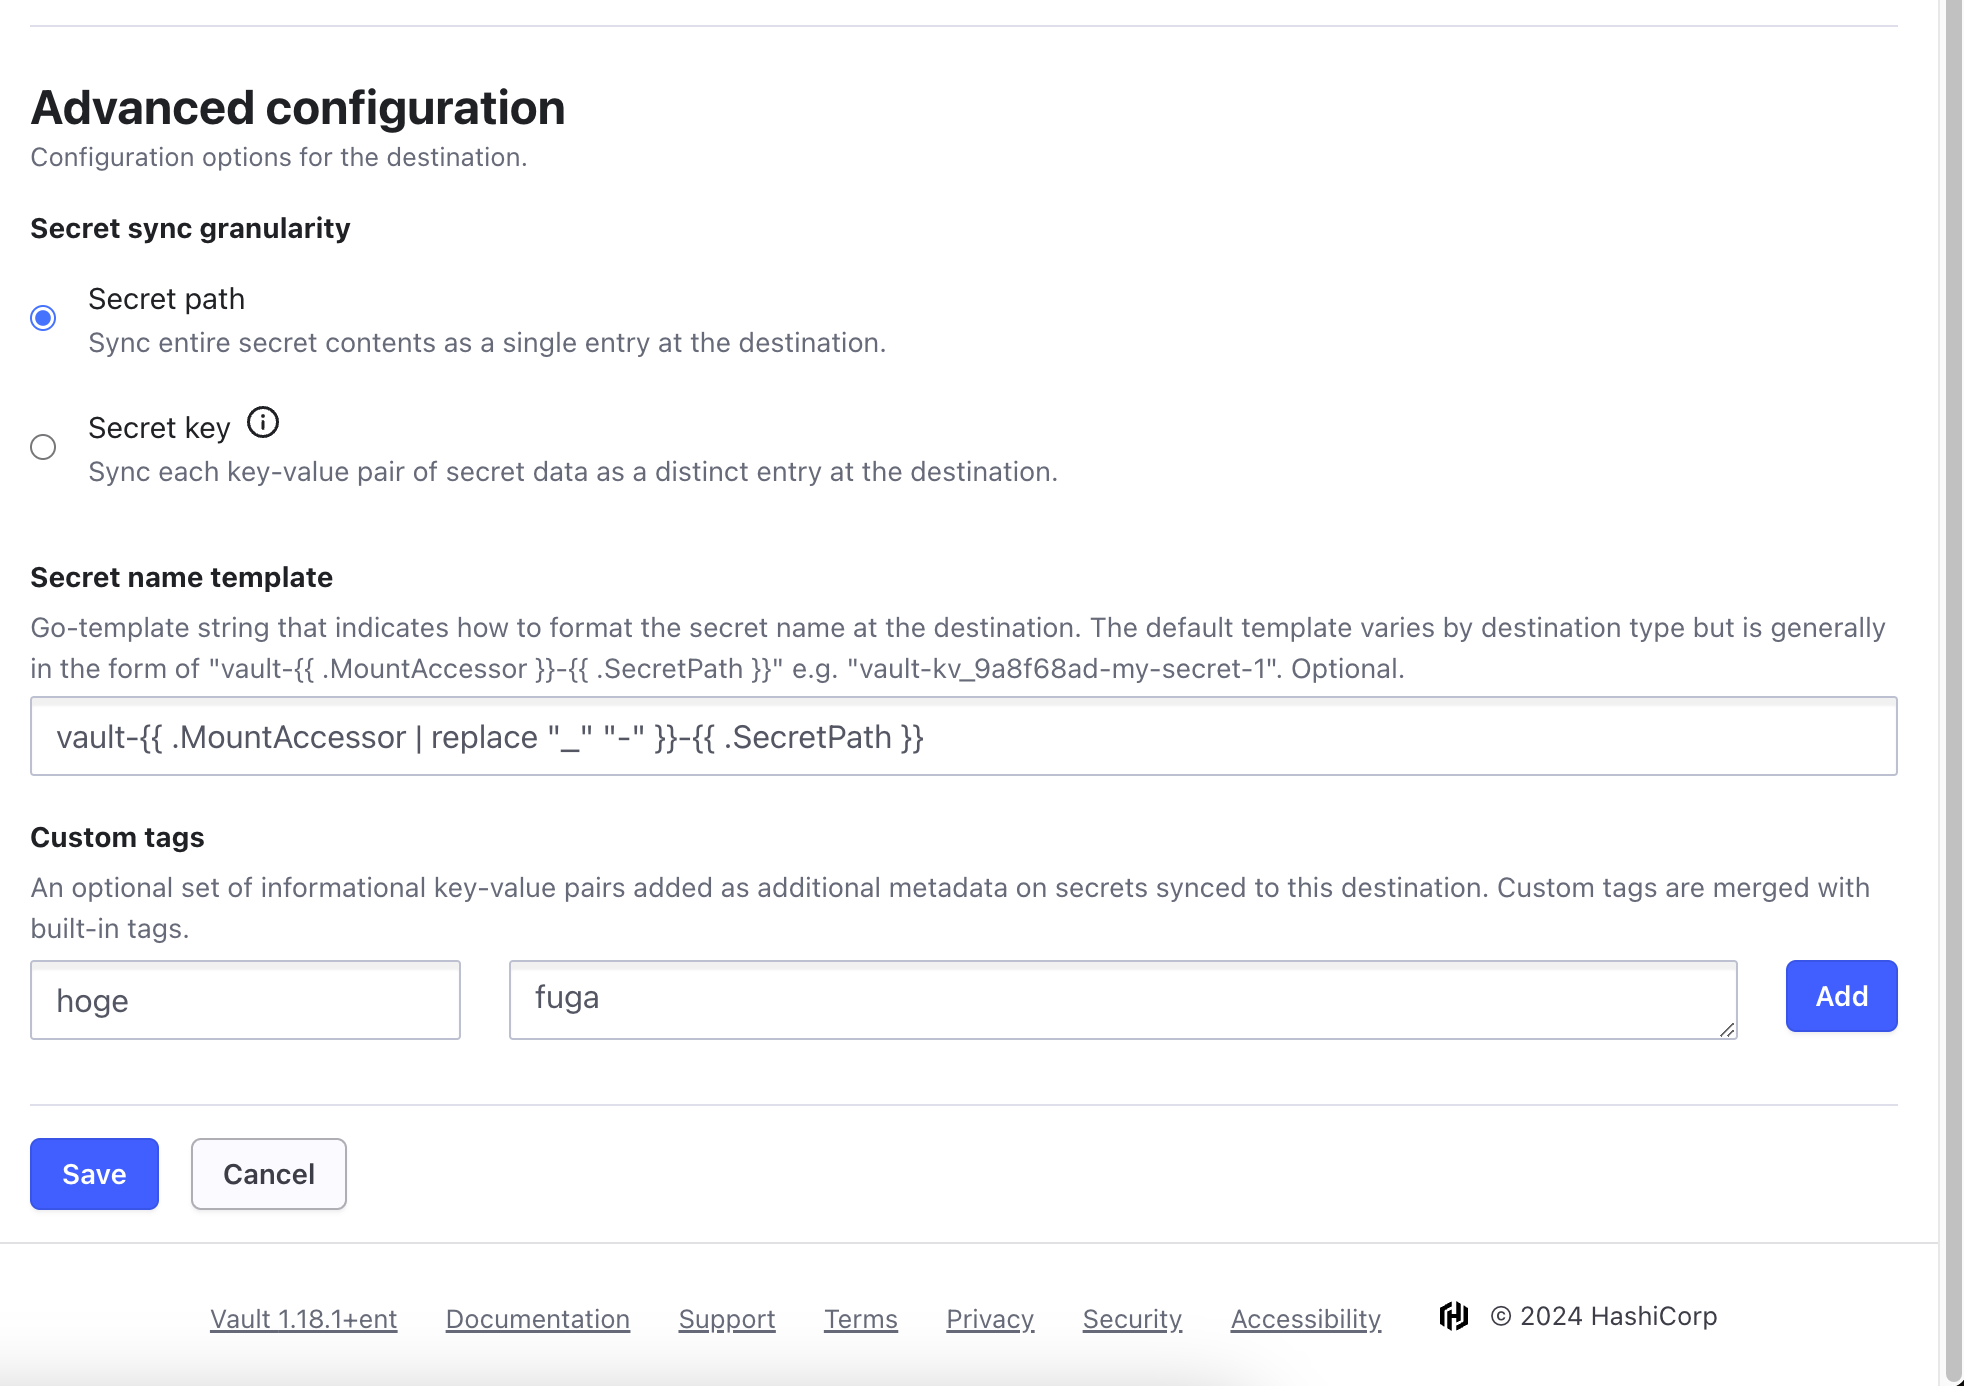Go to the Support footer link
1964x1386 pixels.
pyautogui.click(x=726, y=1319)
